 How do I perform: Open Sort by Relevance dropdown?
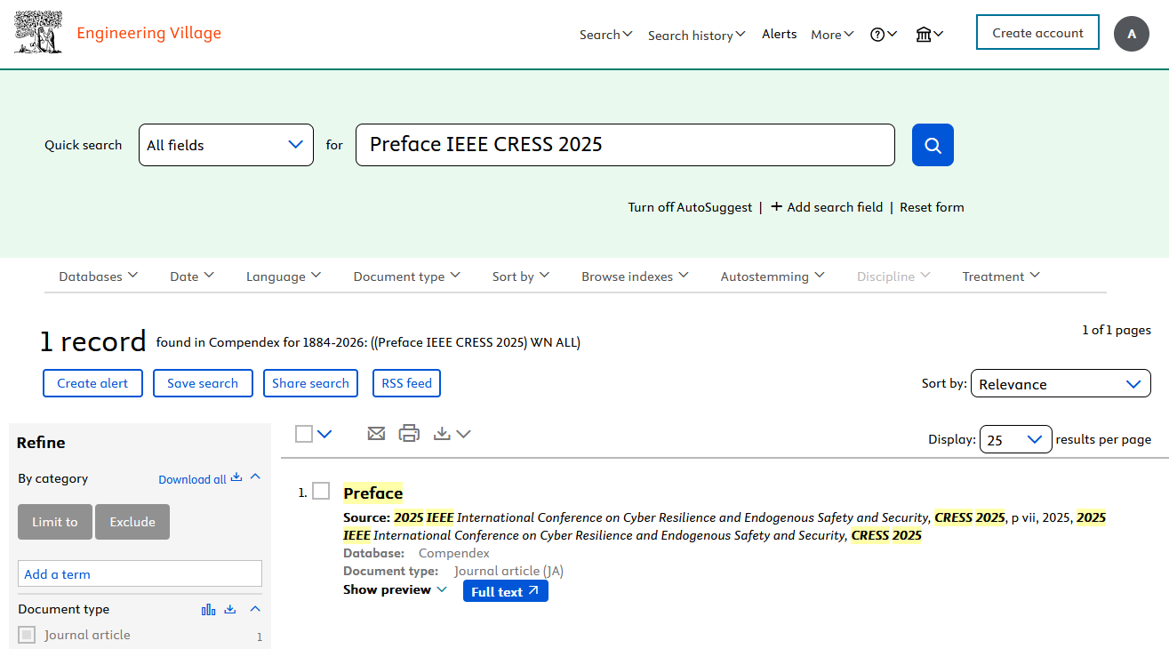click(1060, 384)
